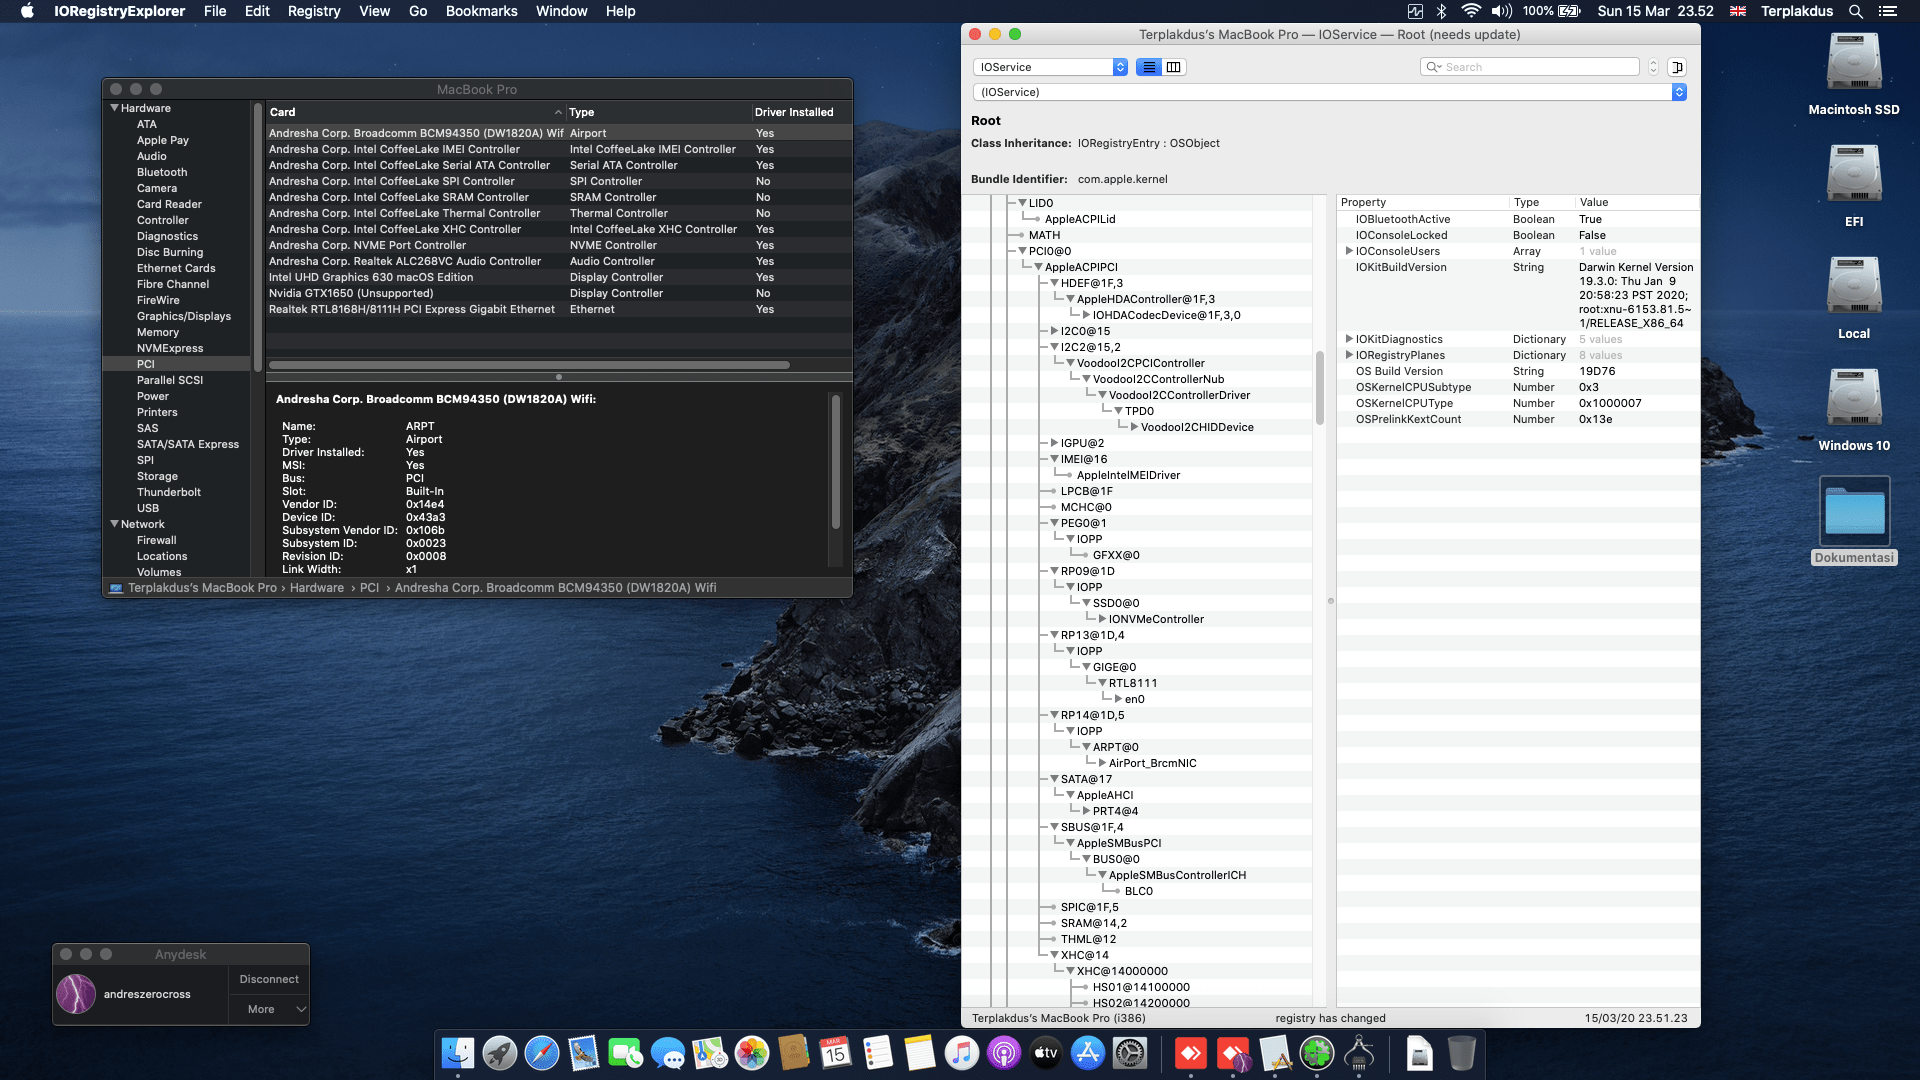Select NVMExpress in the sidebar

point(170,348)
